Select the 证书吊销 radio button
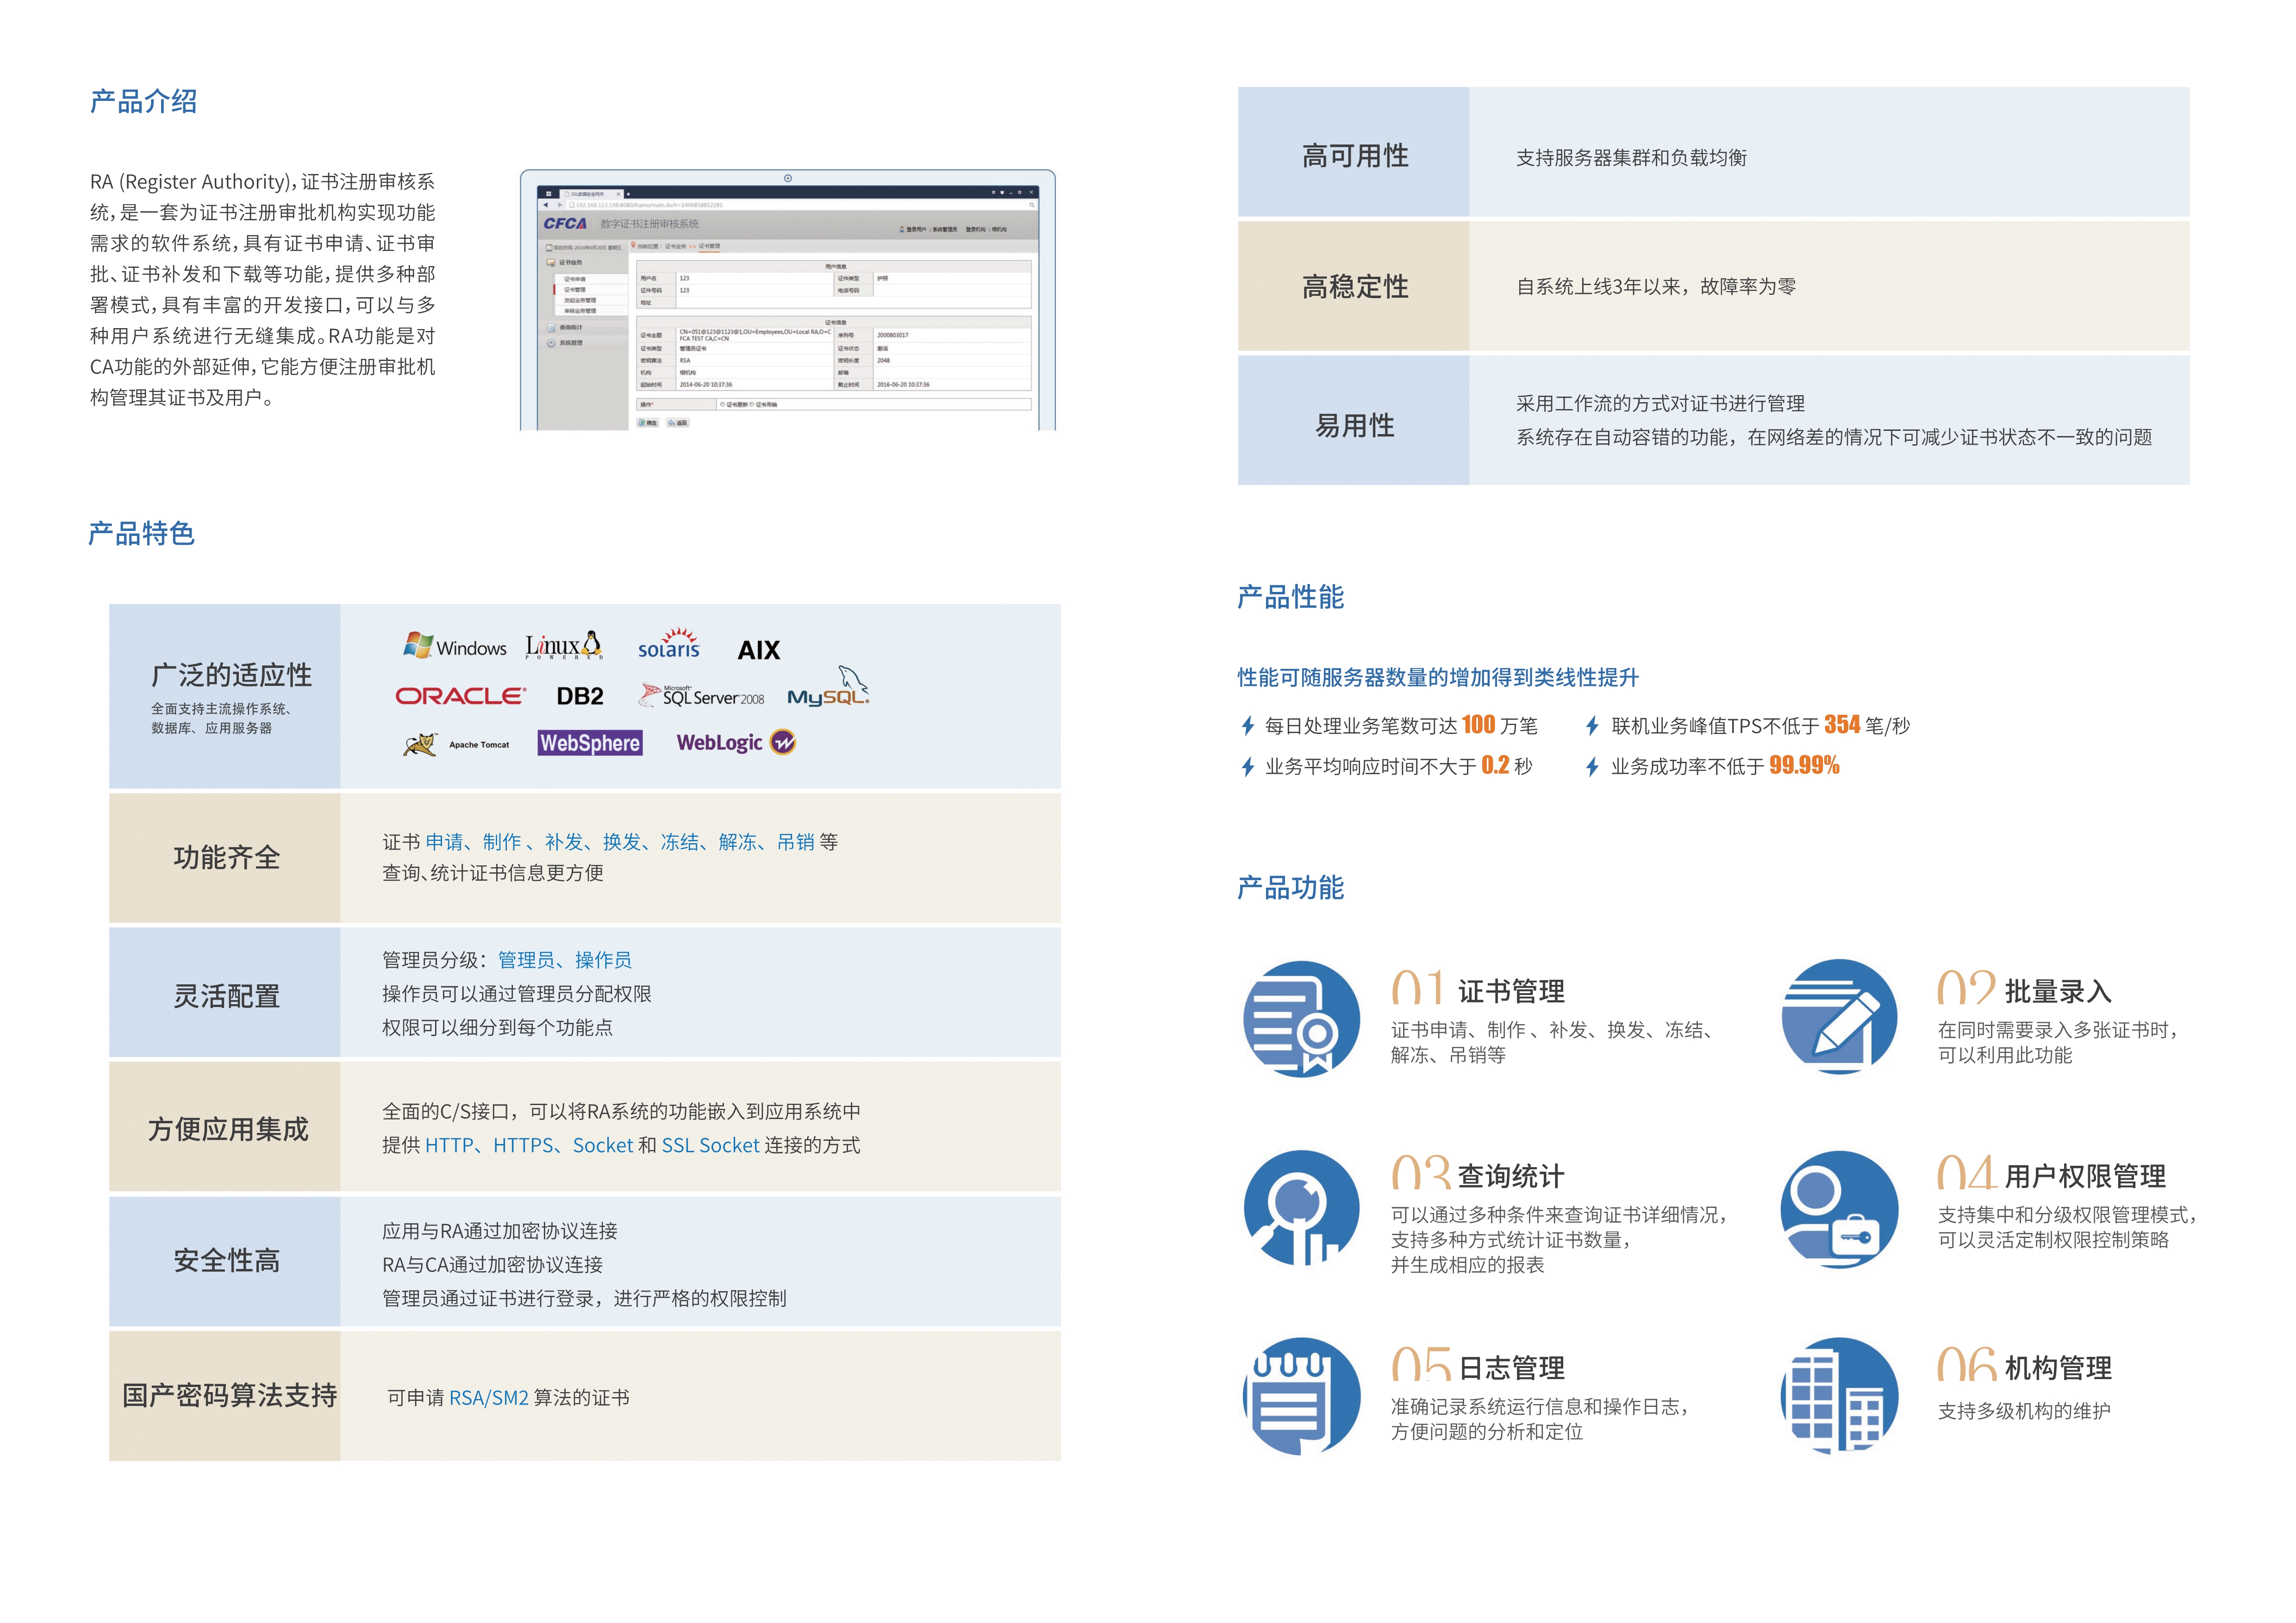2296x1623 pixels. tap(752, 405)
